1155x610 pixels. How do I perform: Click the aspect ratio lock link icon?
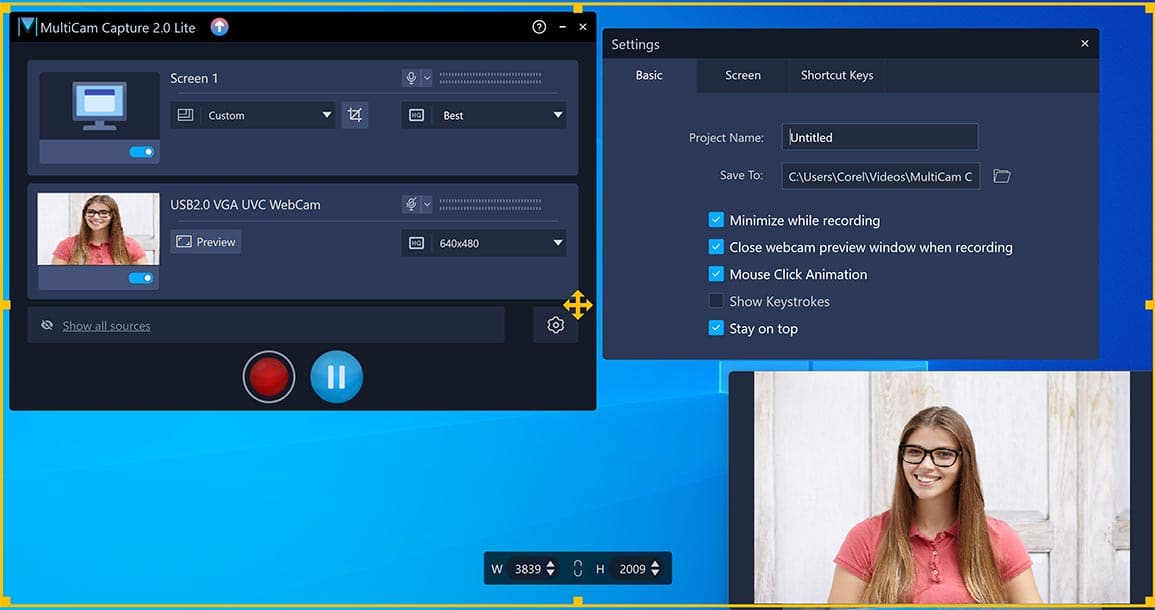click(577, 569)
